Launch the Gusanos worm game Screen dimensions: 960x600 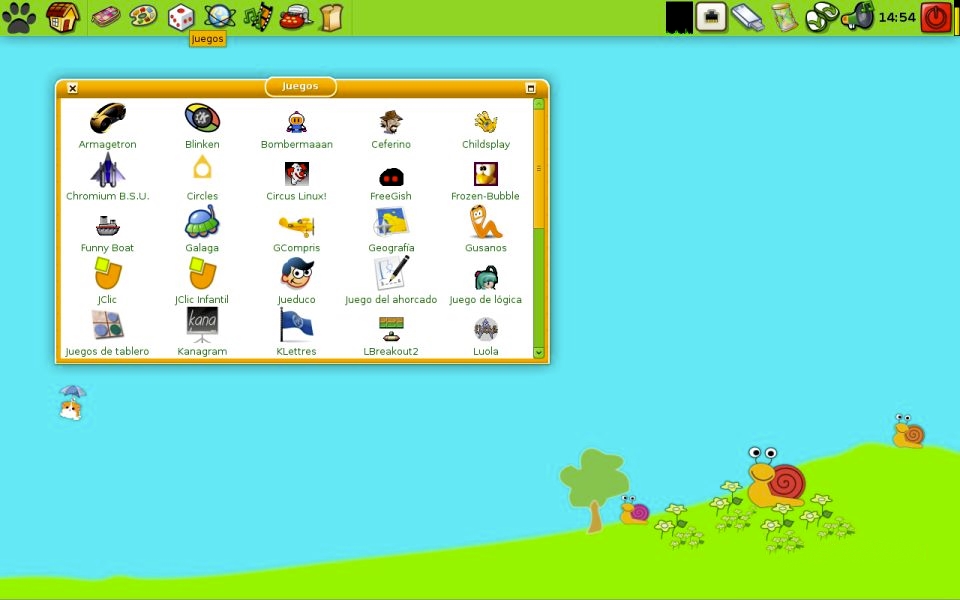point(486,222)
